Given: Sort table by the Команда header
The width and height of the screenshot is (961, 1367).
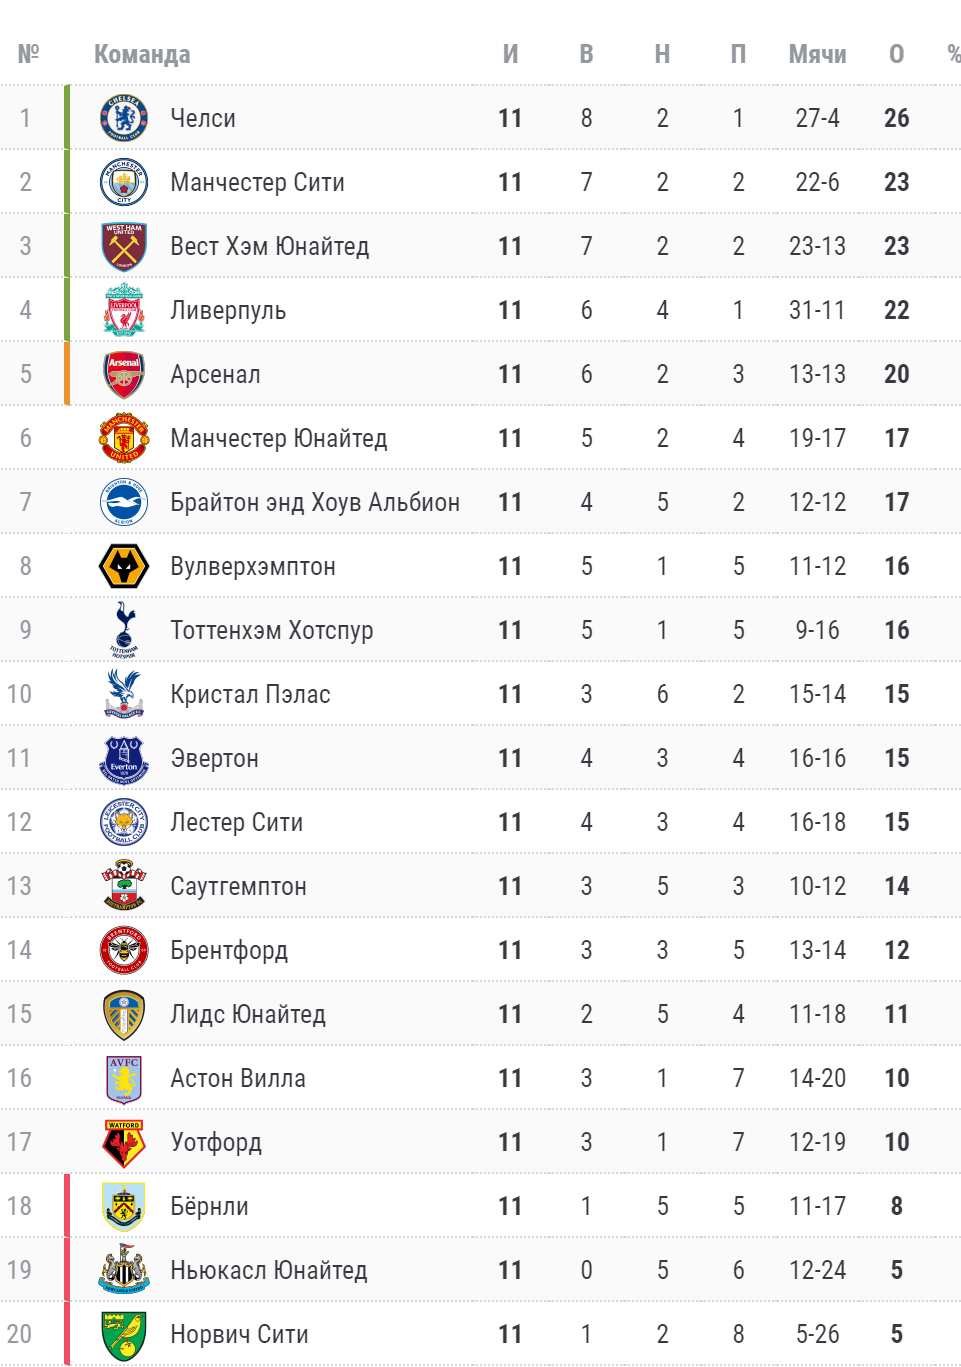Looking at the screenshot, I should (142, 54).
